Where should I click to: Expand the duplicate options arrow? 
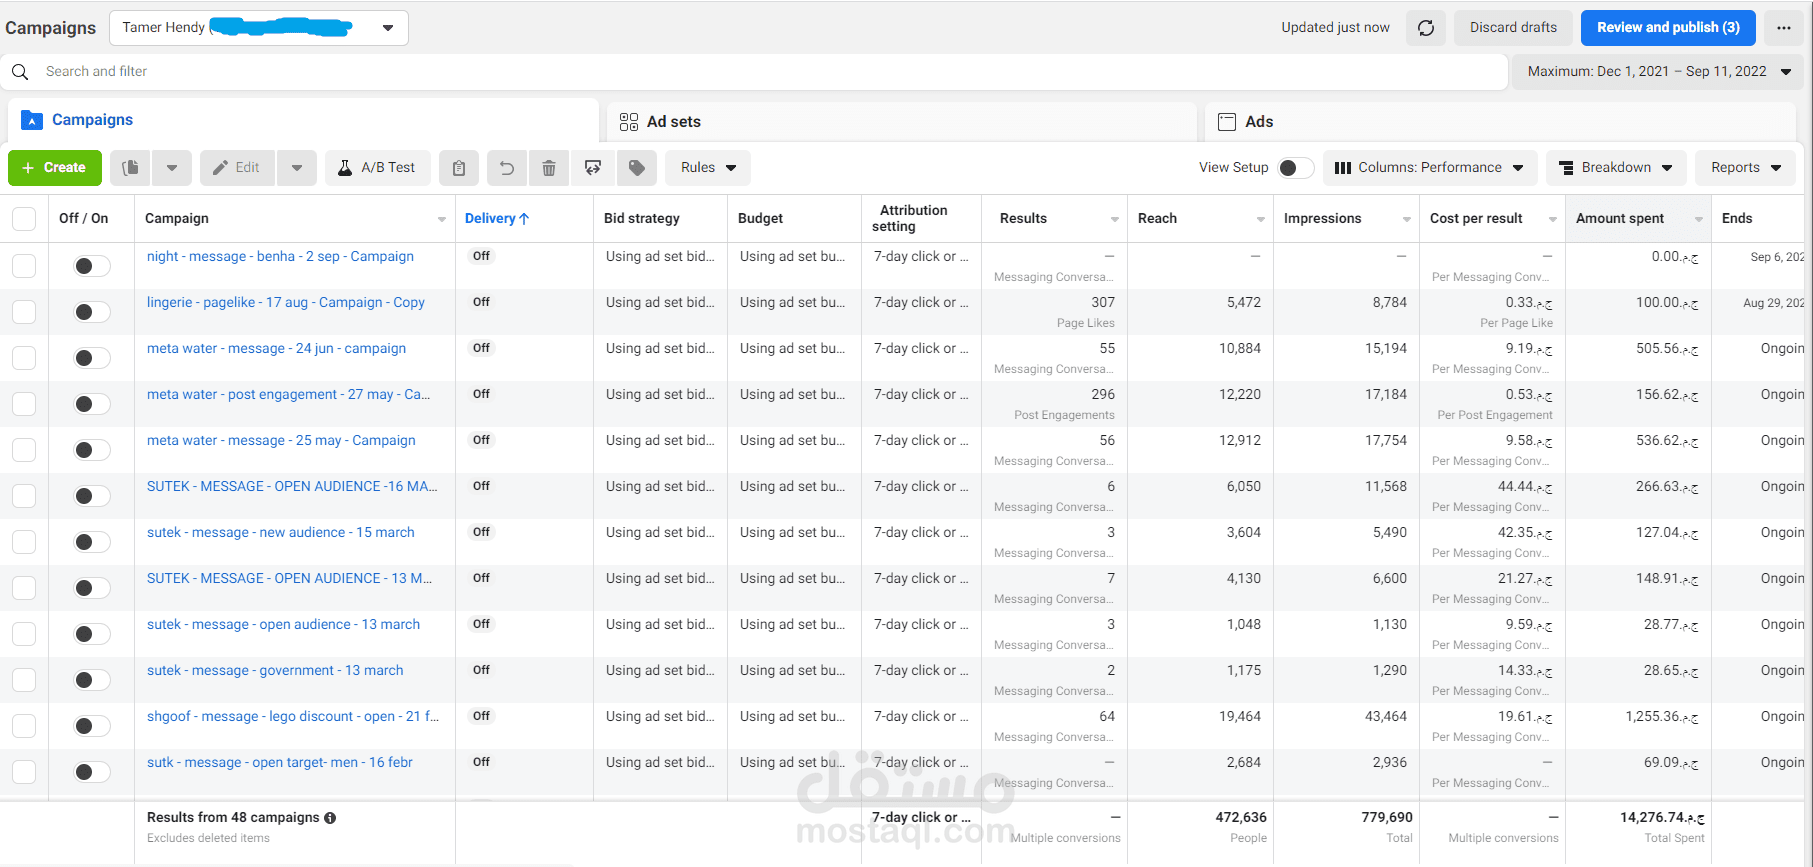coord(172,168)
